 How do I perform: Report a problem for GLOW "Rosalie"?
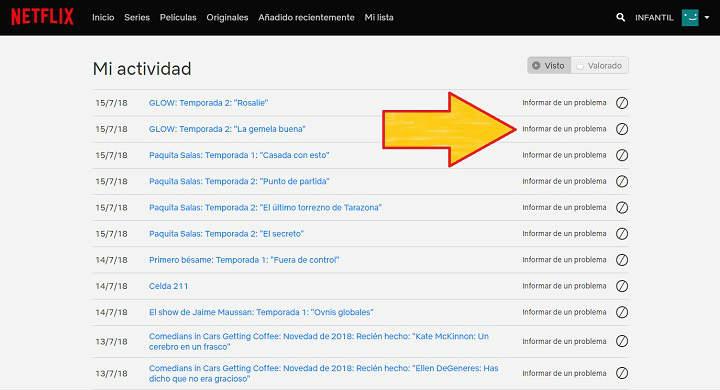tap(564, 103)
